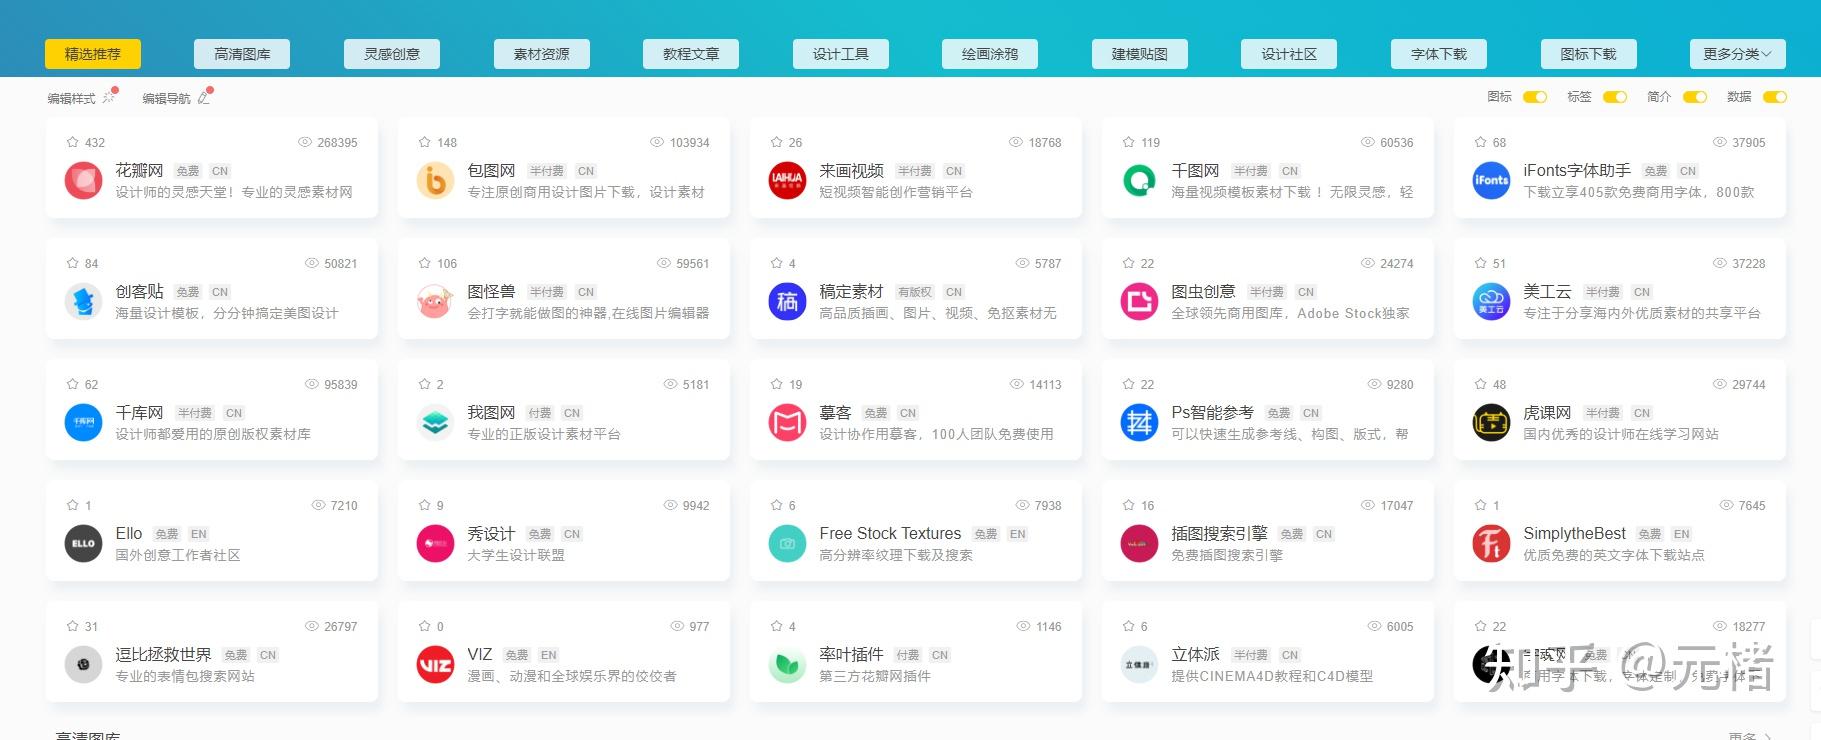Click the 免费 tag on Ello card
Screen dimensions: 1821x740
(x=167, y=534)
